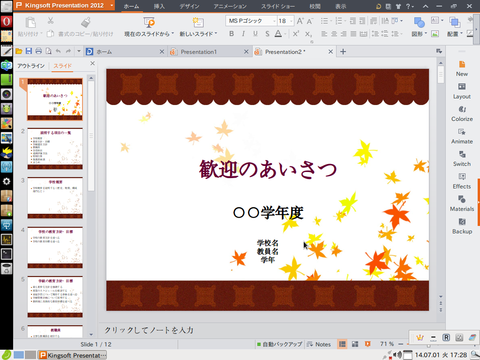
Task: Click the Cut scissors icon
Action: [50, 21]
